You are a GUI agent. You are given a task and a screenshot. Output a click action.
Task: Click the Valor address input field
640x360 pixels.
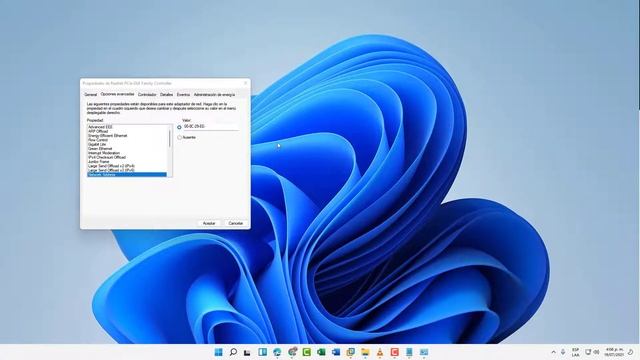pyautogui.click(x=211, y=127)
